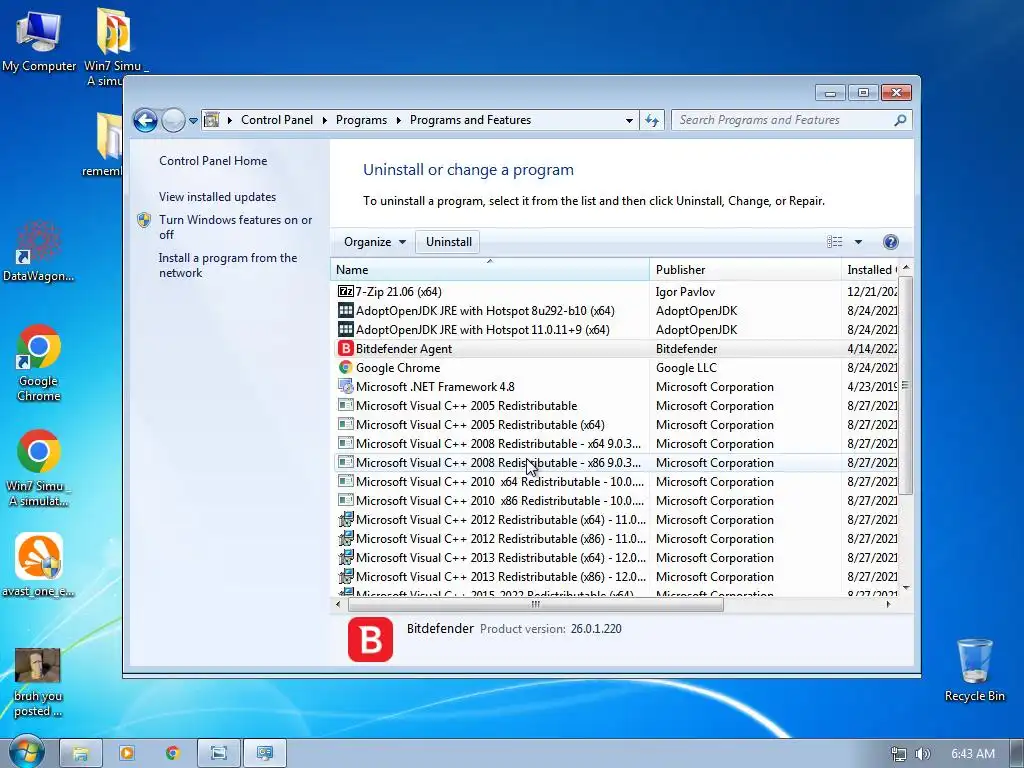This screenshot has width=1024, height=768.
Task: Sort by the Name column header
Action: (490, 269)
